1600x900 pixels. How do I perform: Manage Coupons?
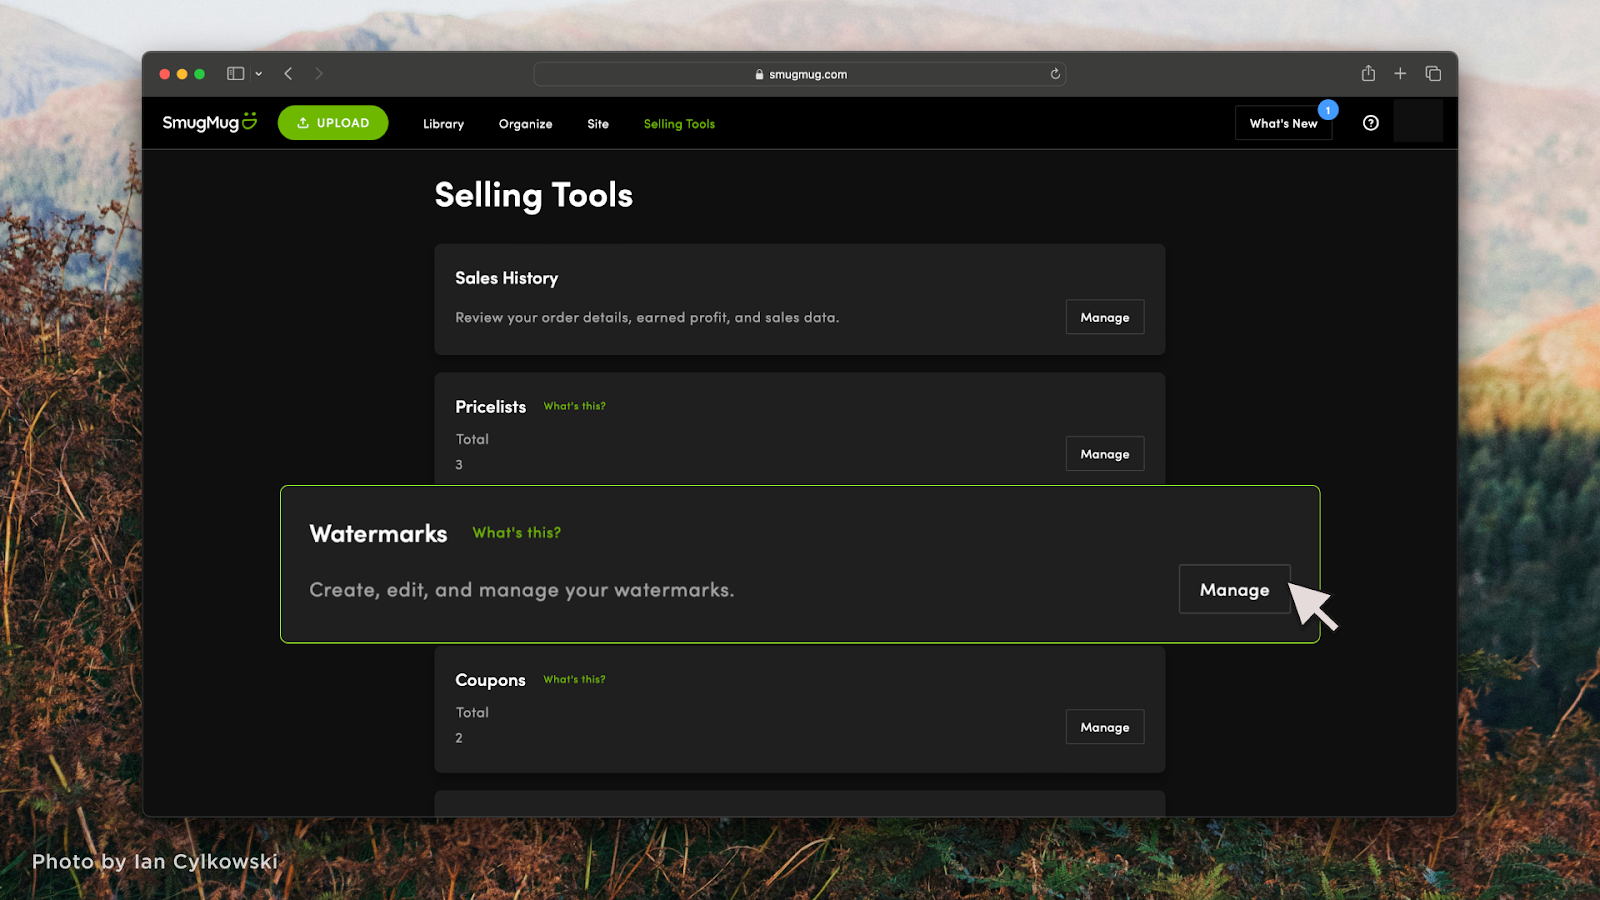pyautogui.click(x=1105, y=727)
